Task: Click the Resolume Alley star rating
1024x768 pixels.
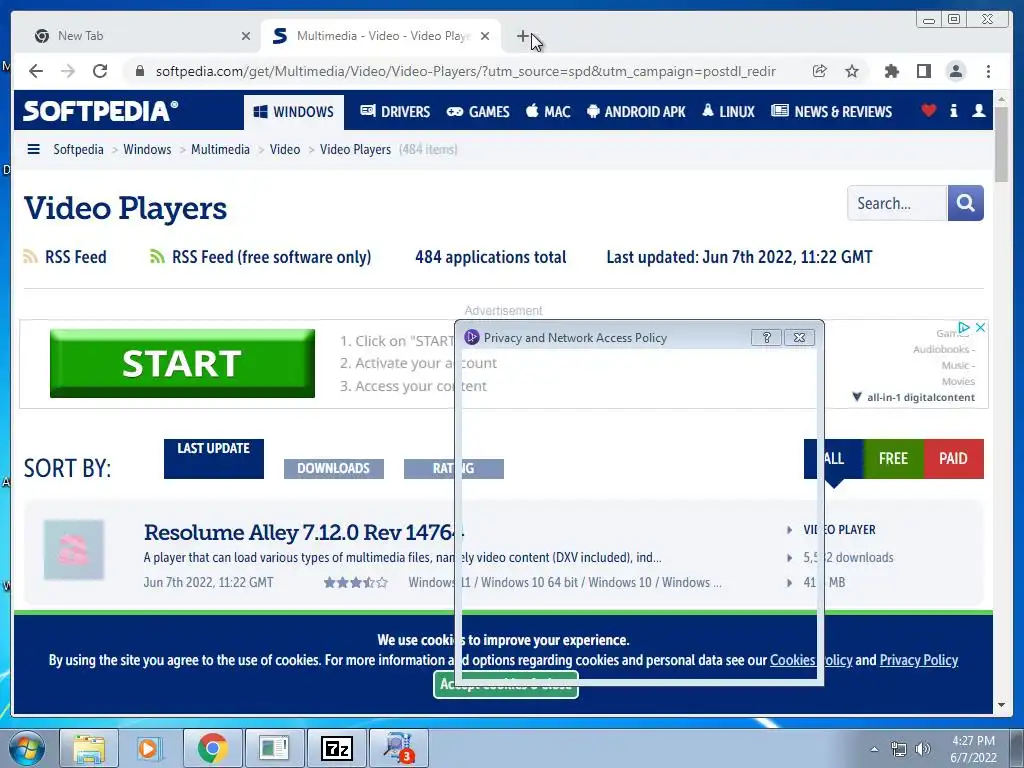Action: 355,582
